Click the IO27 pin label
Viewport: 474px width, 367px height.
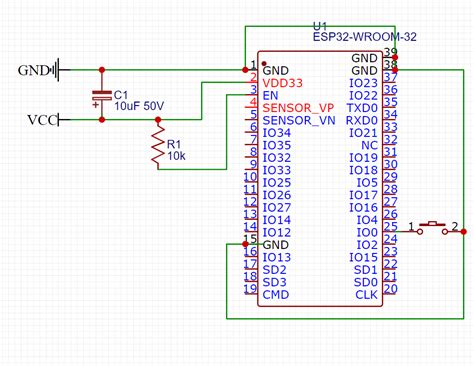click(x=277, y=208)
